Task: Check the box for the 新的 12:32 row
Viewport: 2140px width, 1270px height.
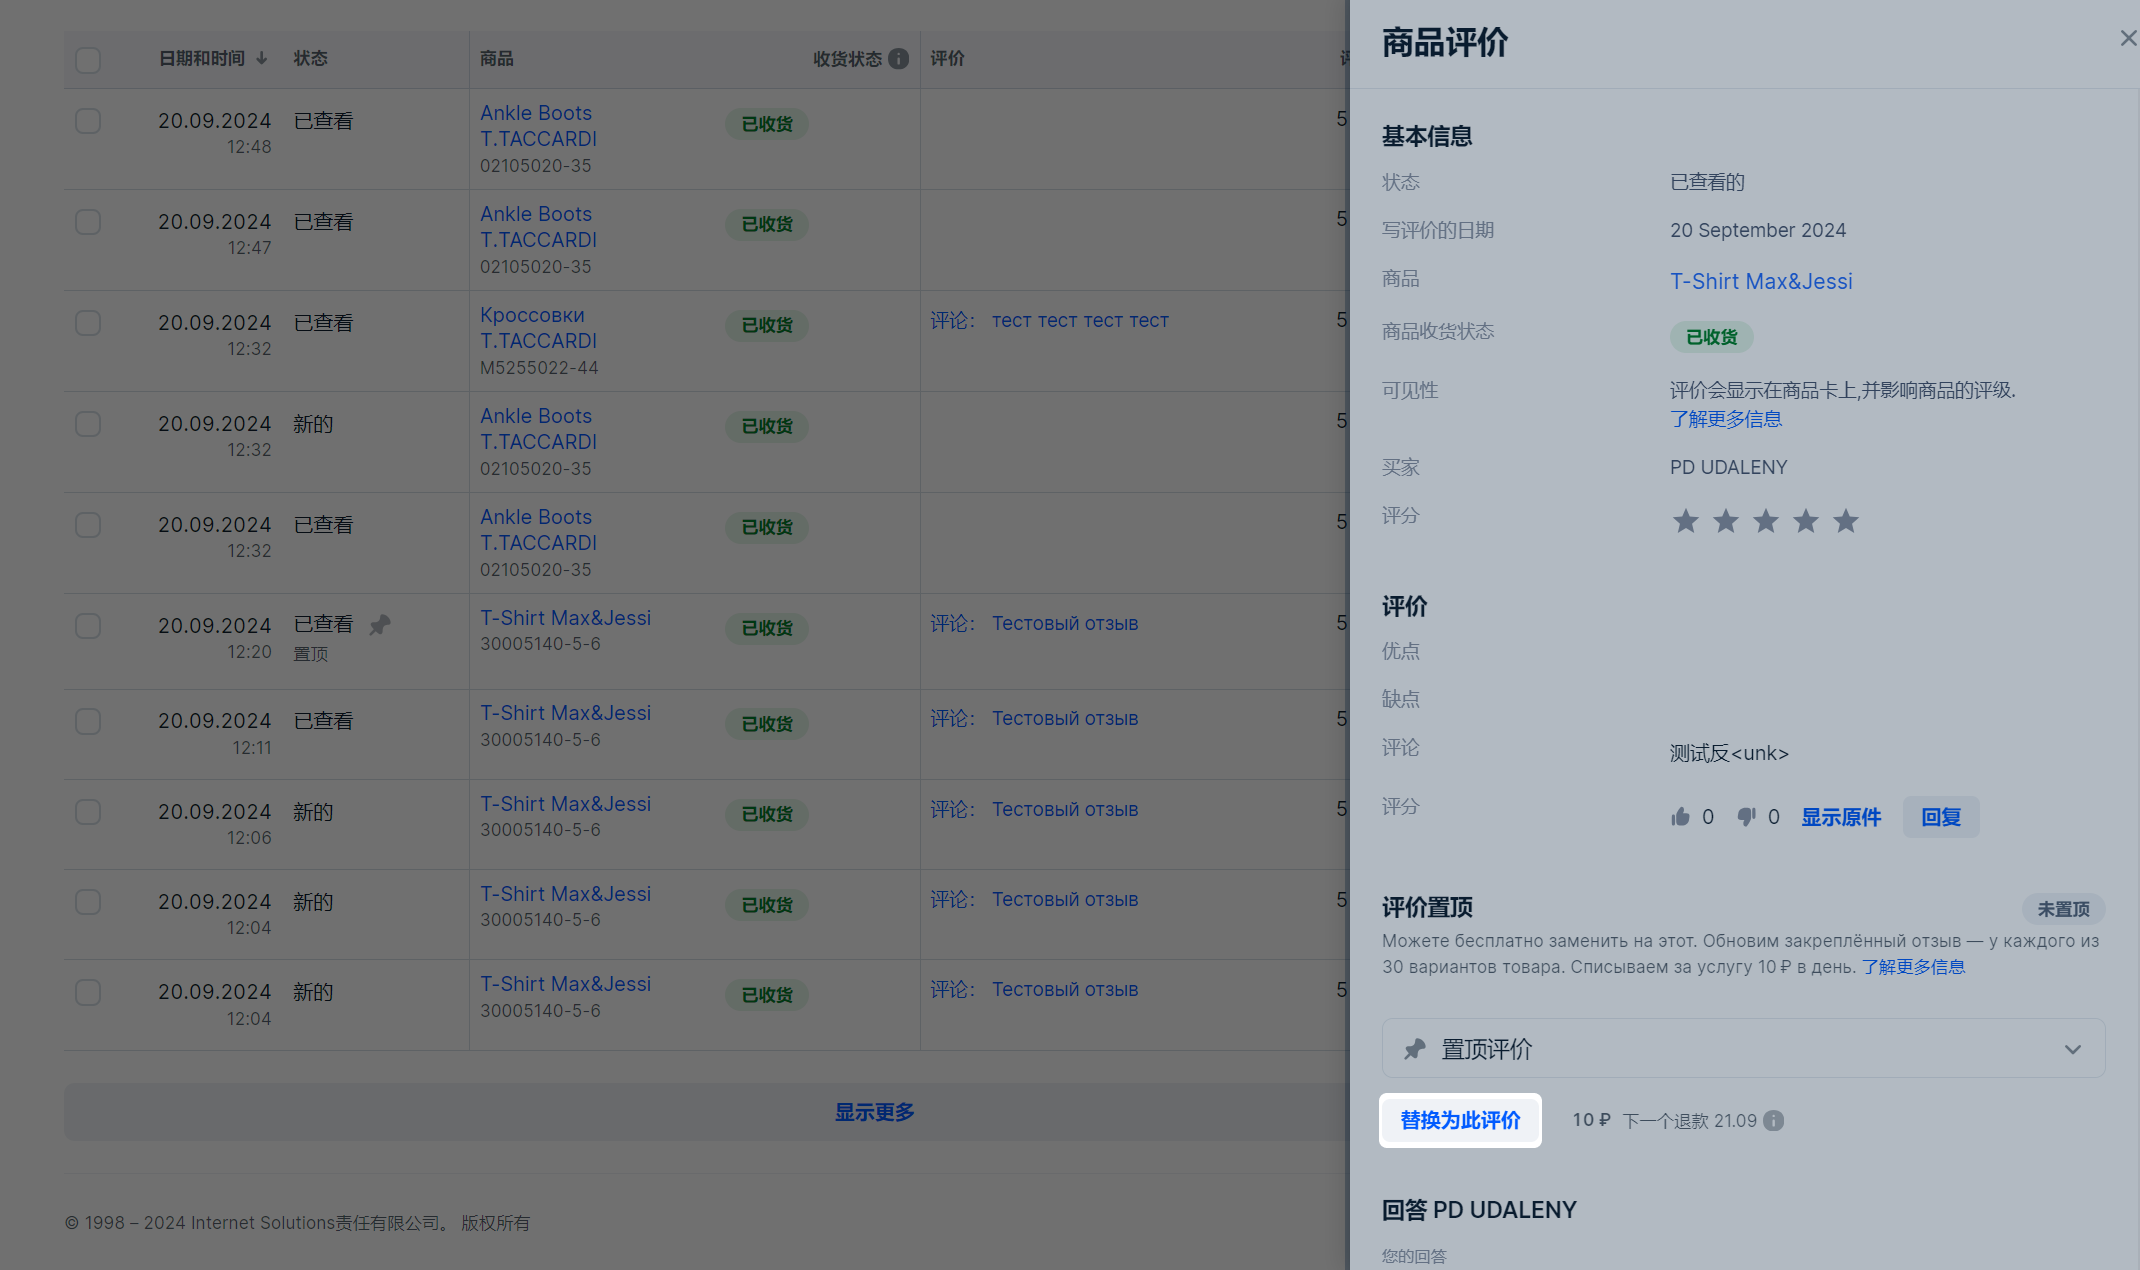Action: (88, 424)
